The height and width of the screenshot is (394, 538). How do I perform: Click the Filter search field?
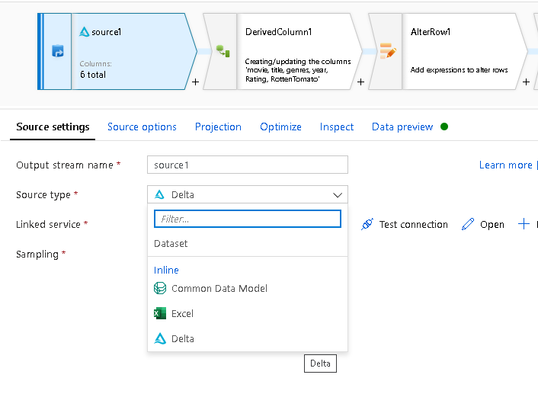click(x=247, y=219)
